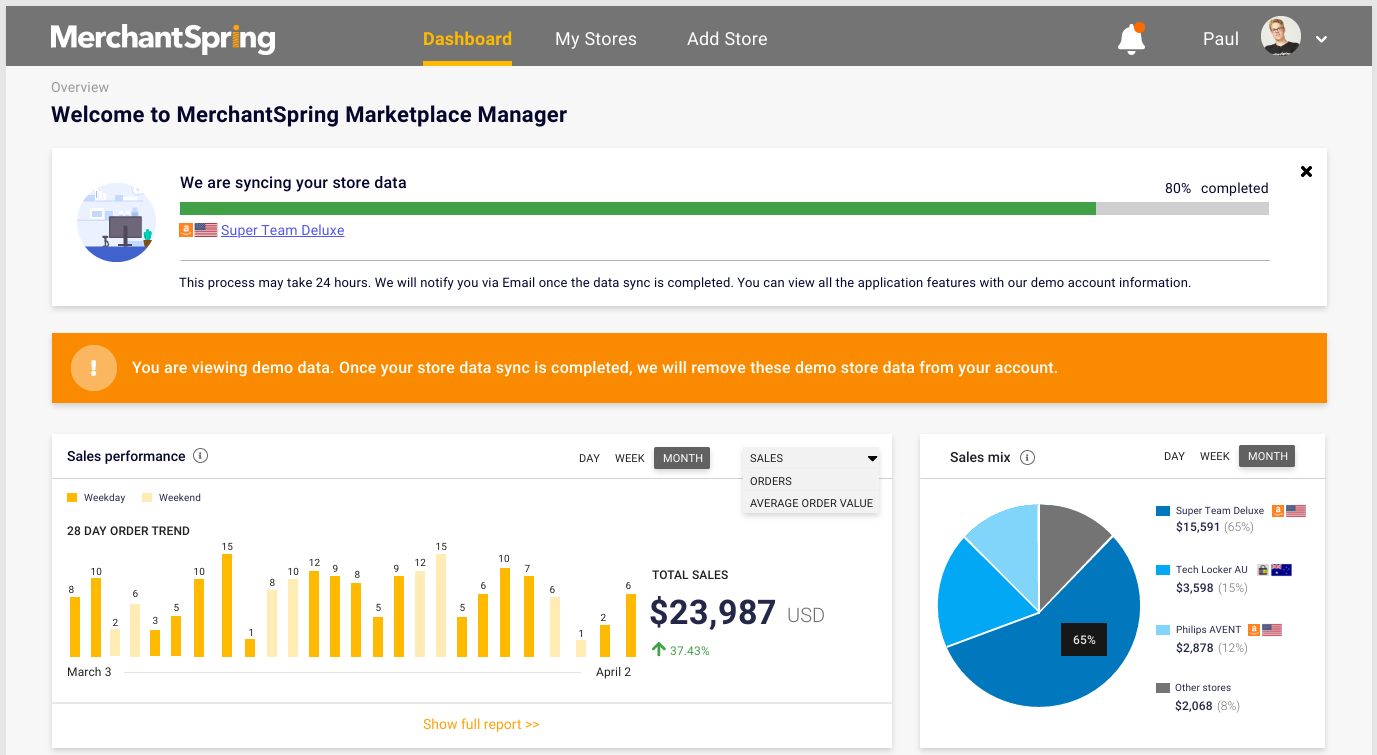Click the 65% pie chart label
The image size is (1377, 755).
click(1084, 640)
